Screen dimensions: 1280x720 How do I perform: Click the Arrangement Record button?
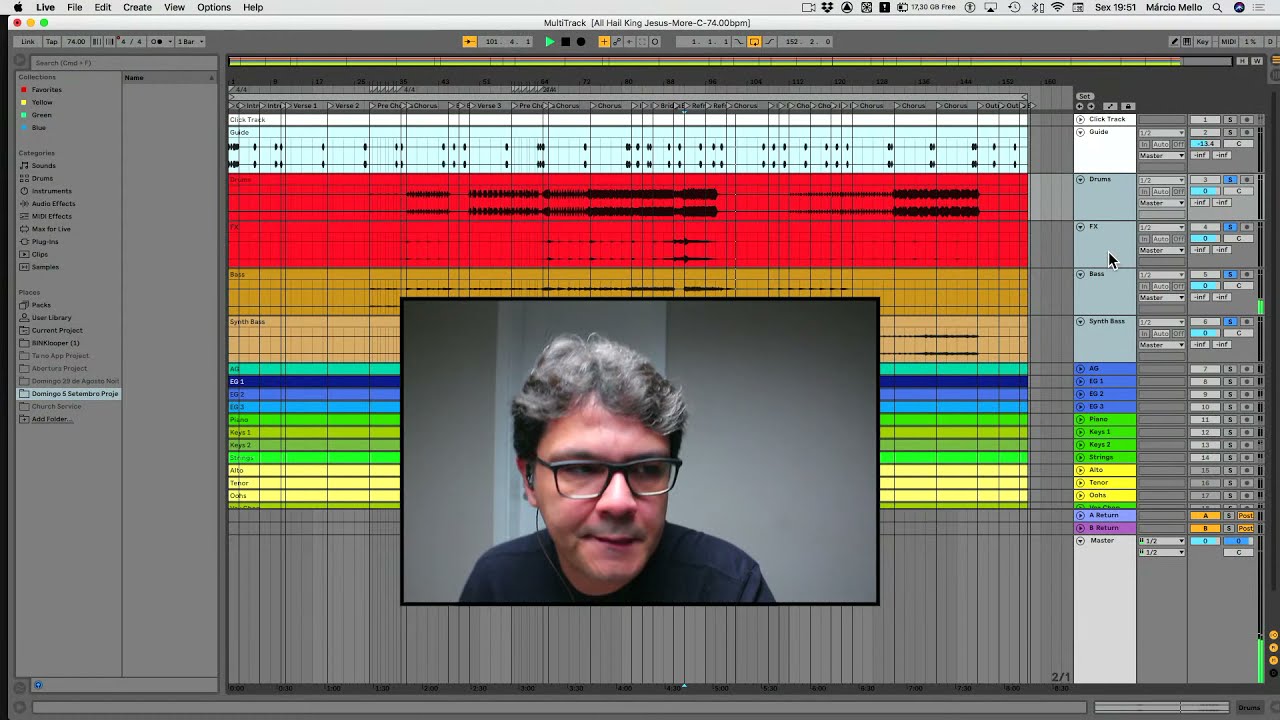pyautogui.click(x=581, y=41)
